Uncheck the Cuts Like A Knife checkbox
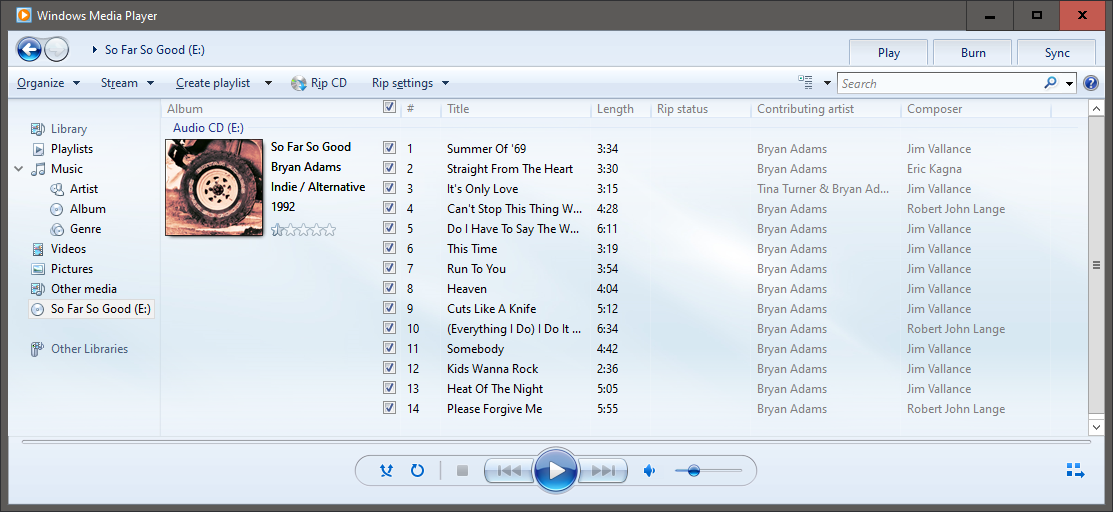 click(389, 307)
